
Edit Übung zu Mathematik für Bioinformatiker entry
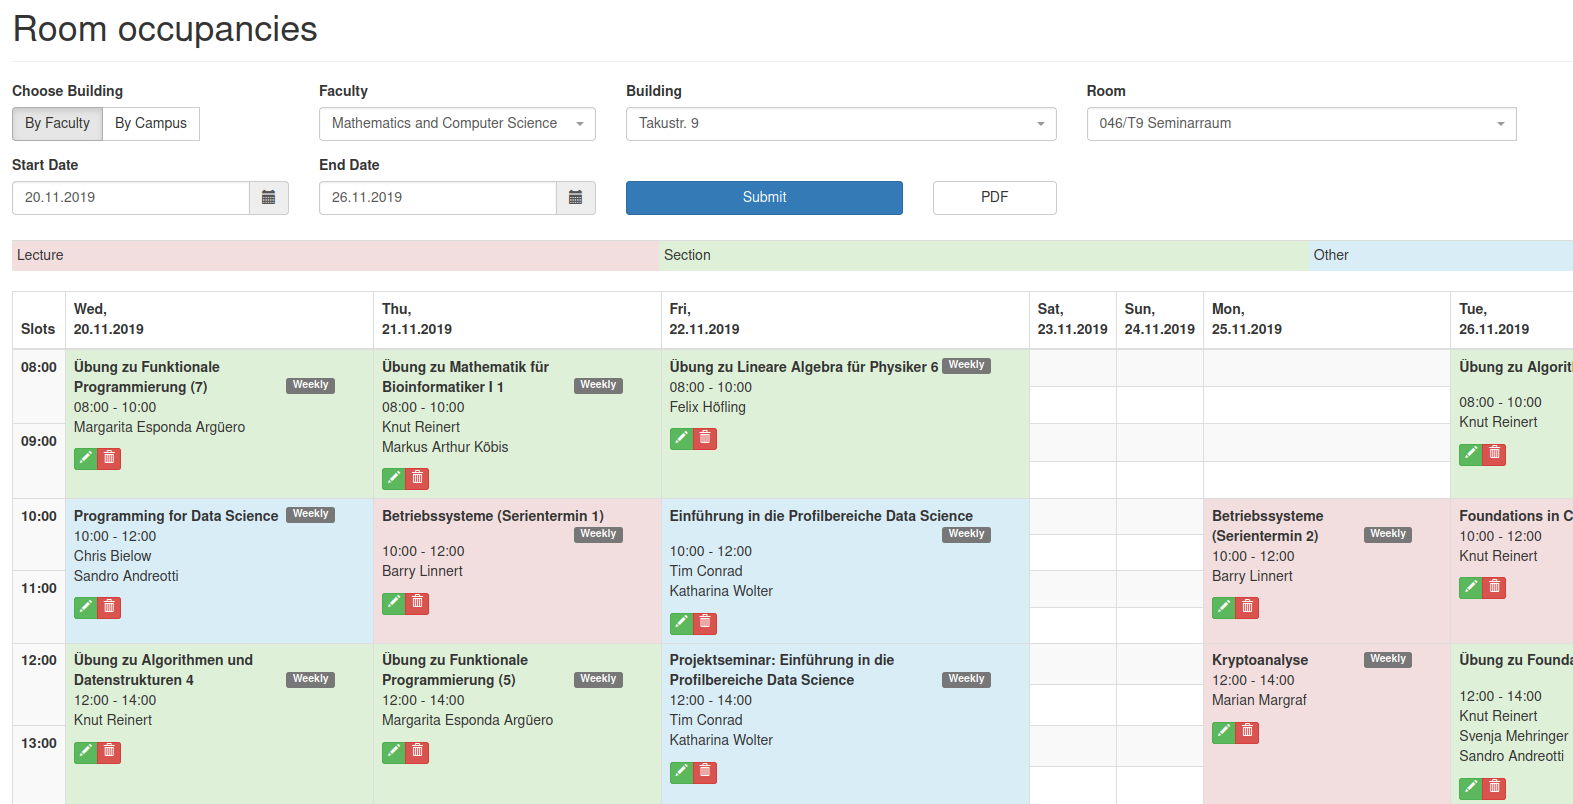(x=394, y=478)
